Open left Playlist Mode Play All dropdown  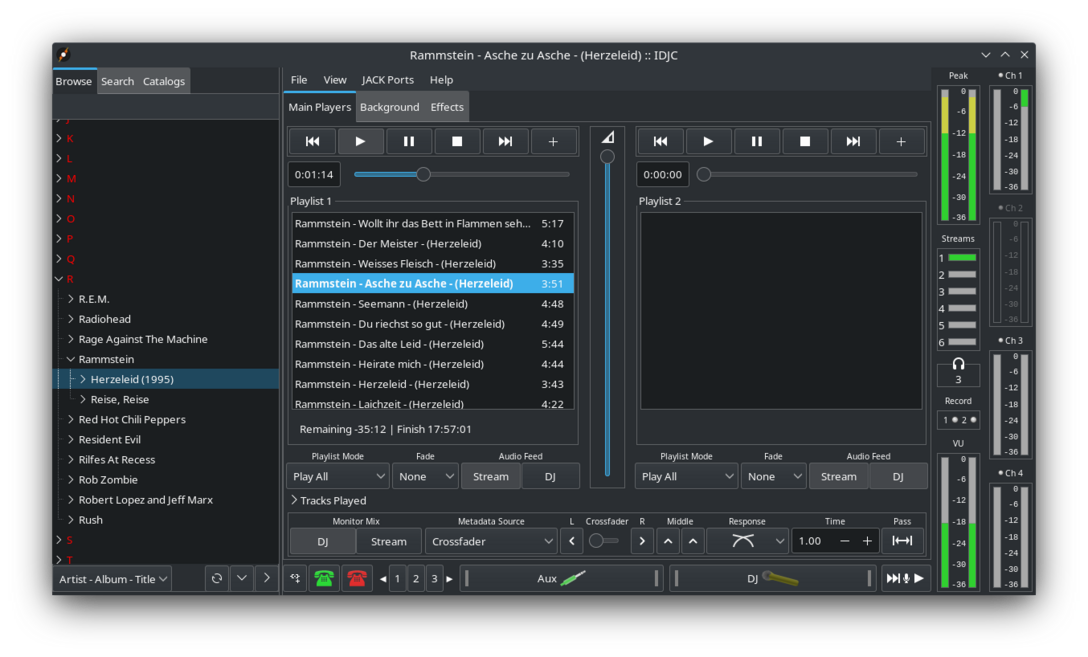click(x=337, y=477)
